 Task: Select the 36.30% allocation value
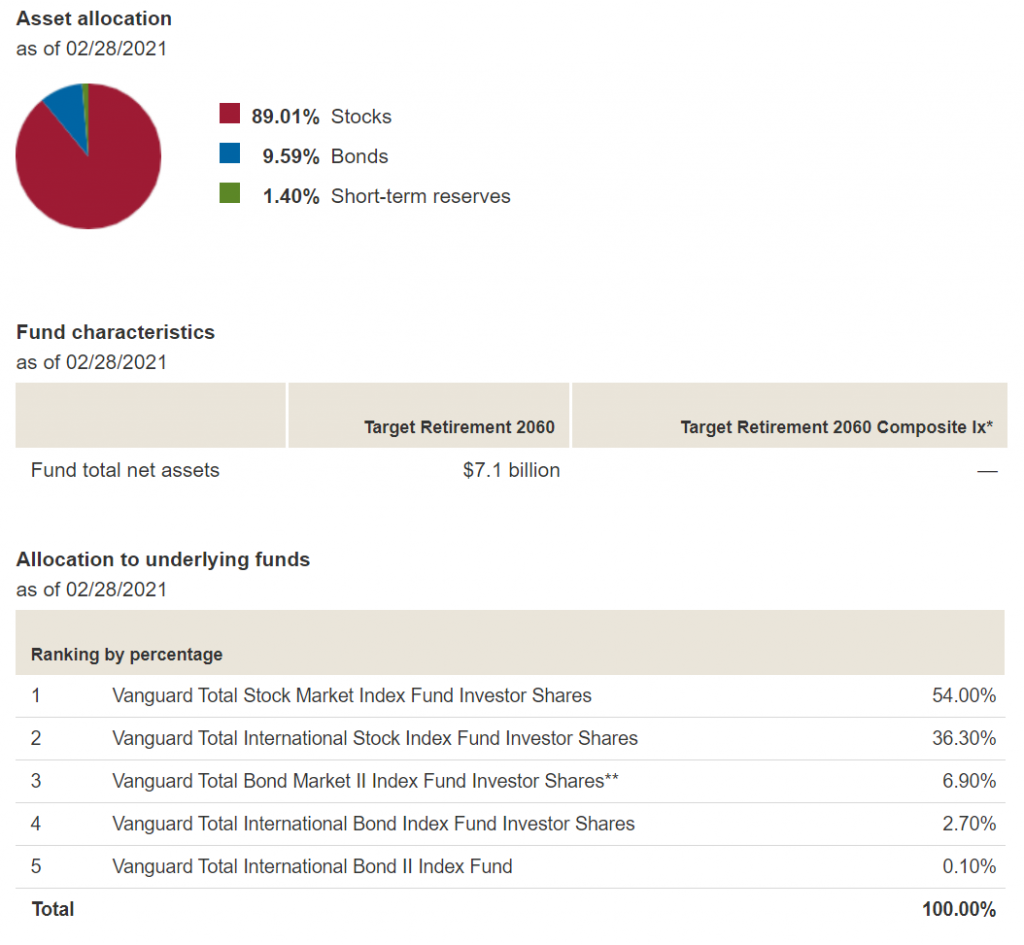(x=964, y=738)
